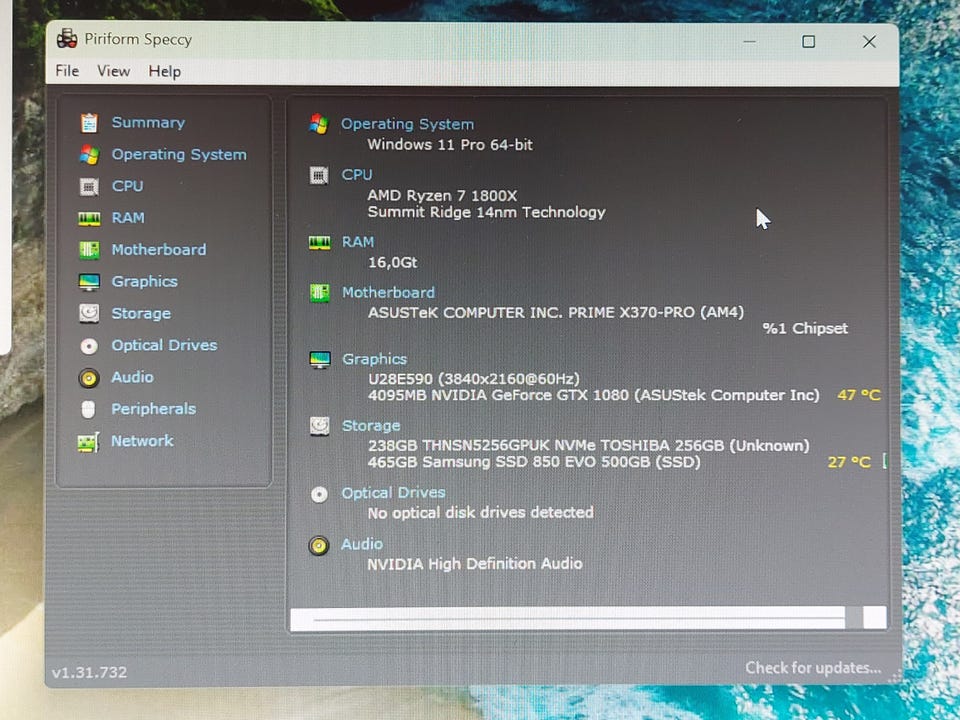Click the Storage drive icon in summary panel

(x=320, y=426)
